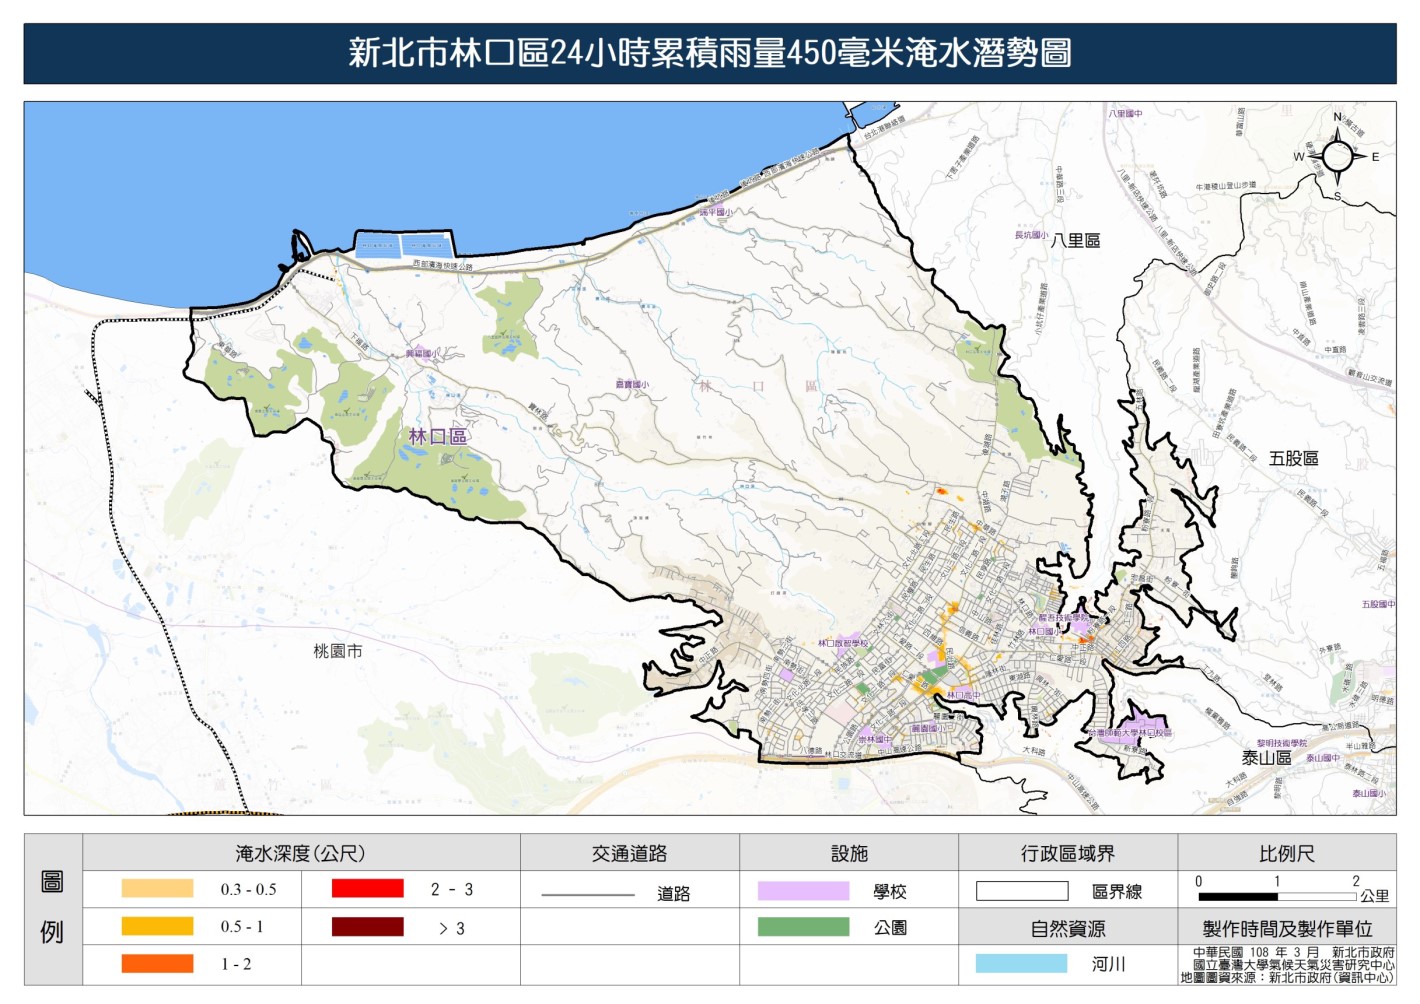Click the 麗園國小 school label
The height and width of the screenshot is (1004, 1420).
coord(928,728)
